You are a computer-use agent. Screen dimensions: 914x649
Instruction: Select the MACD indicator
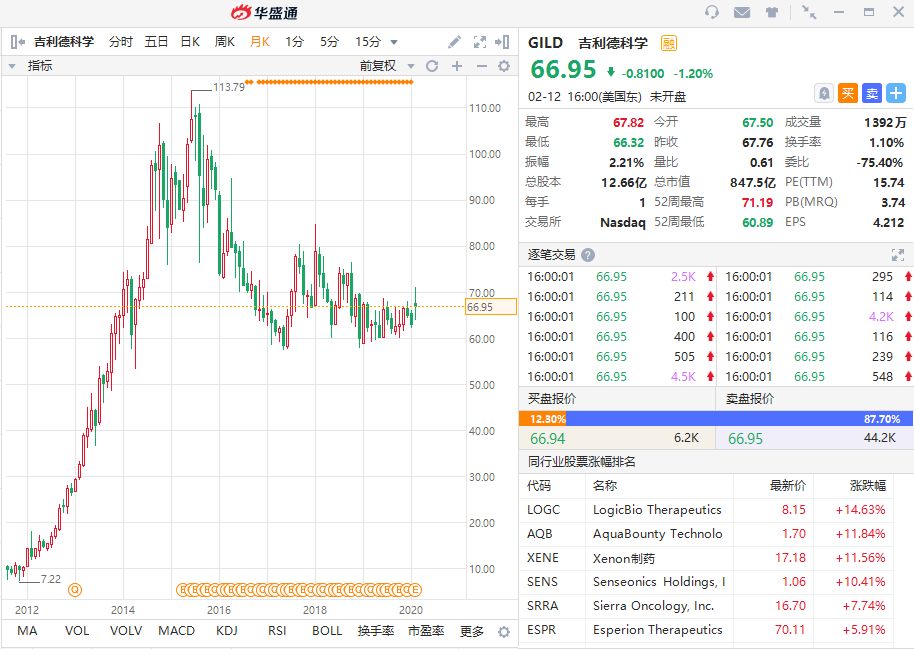[x=177, y=631]
